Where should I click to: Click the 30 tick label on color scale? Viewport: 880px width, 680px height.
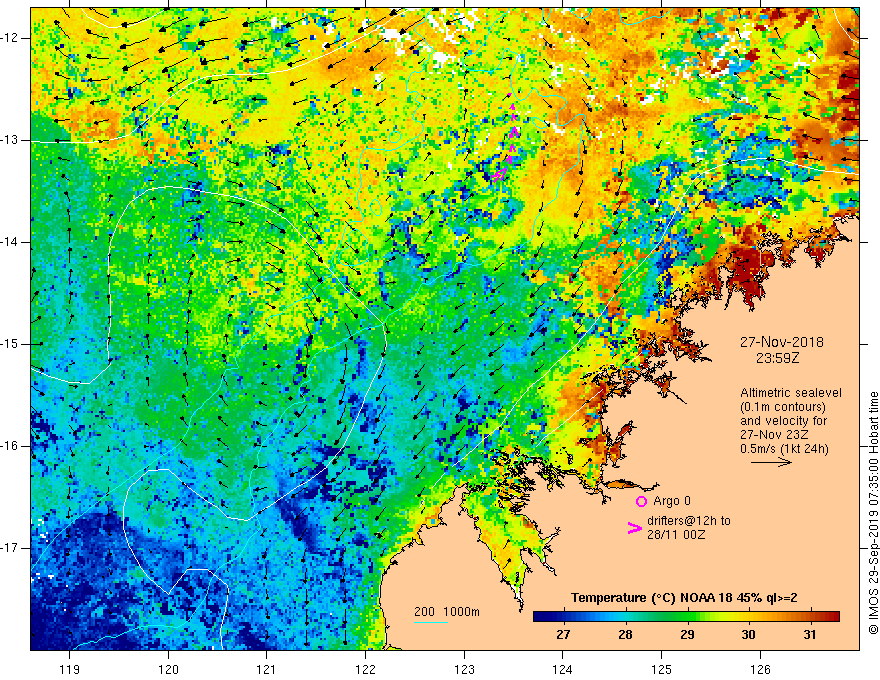[x=748, y=635]
